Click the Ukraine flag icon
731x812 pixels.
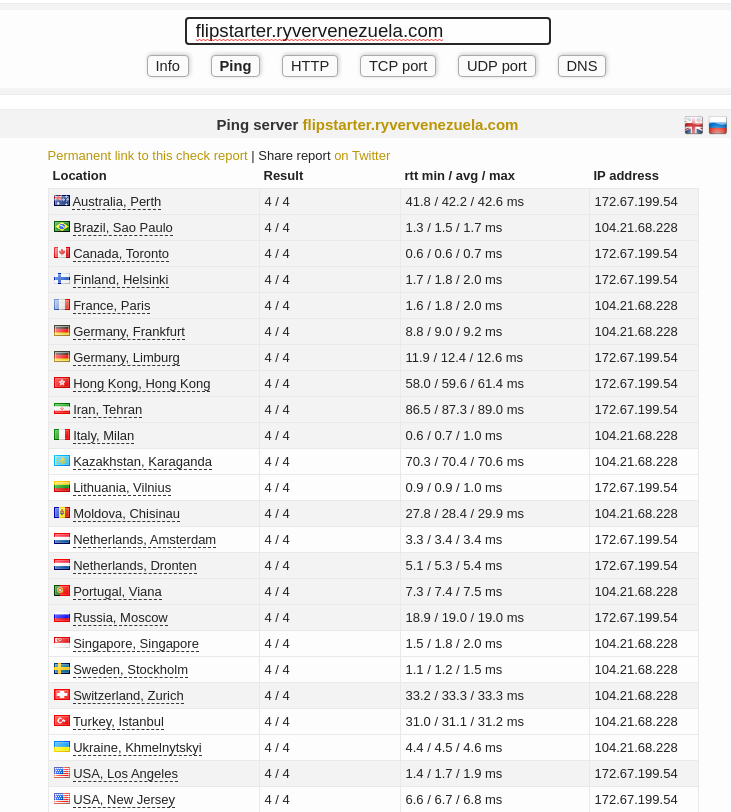tap(62, 746)
